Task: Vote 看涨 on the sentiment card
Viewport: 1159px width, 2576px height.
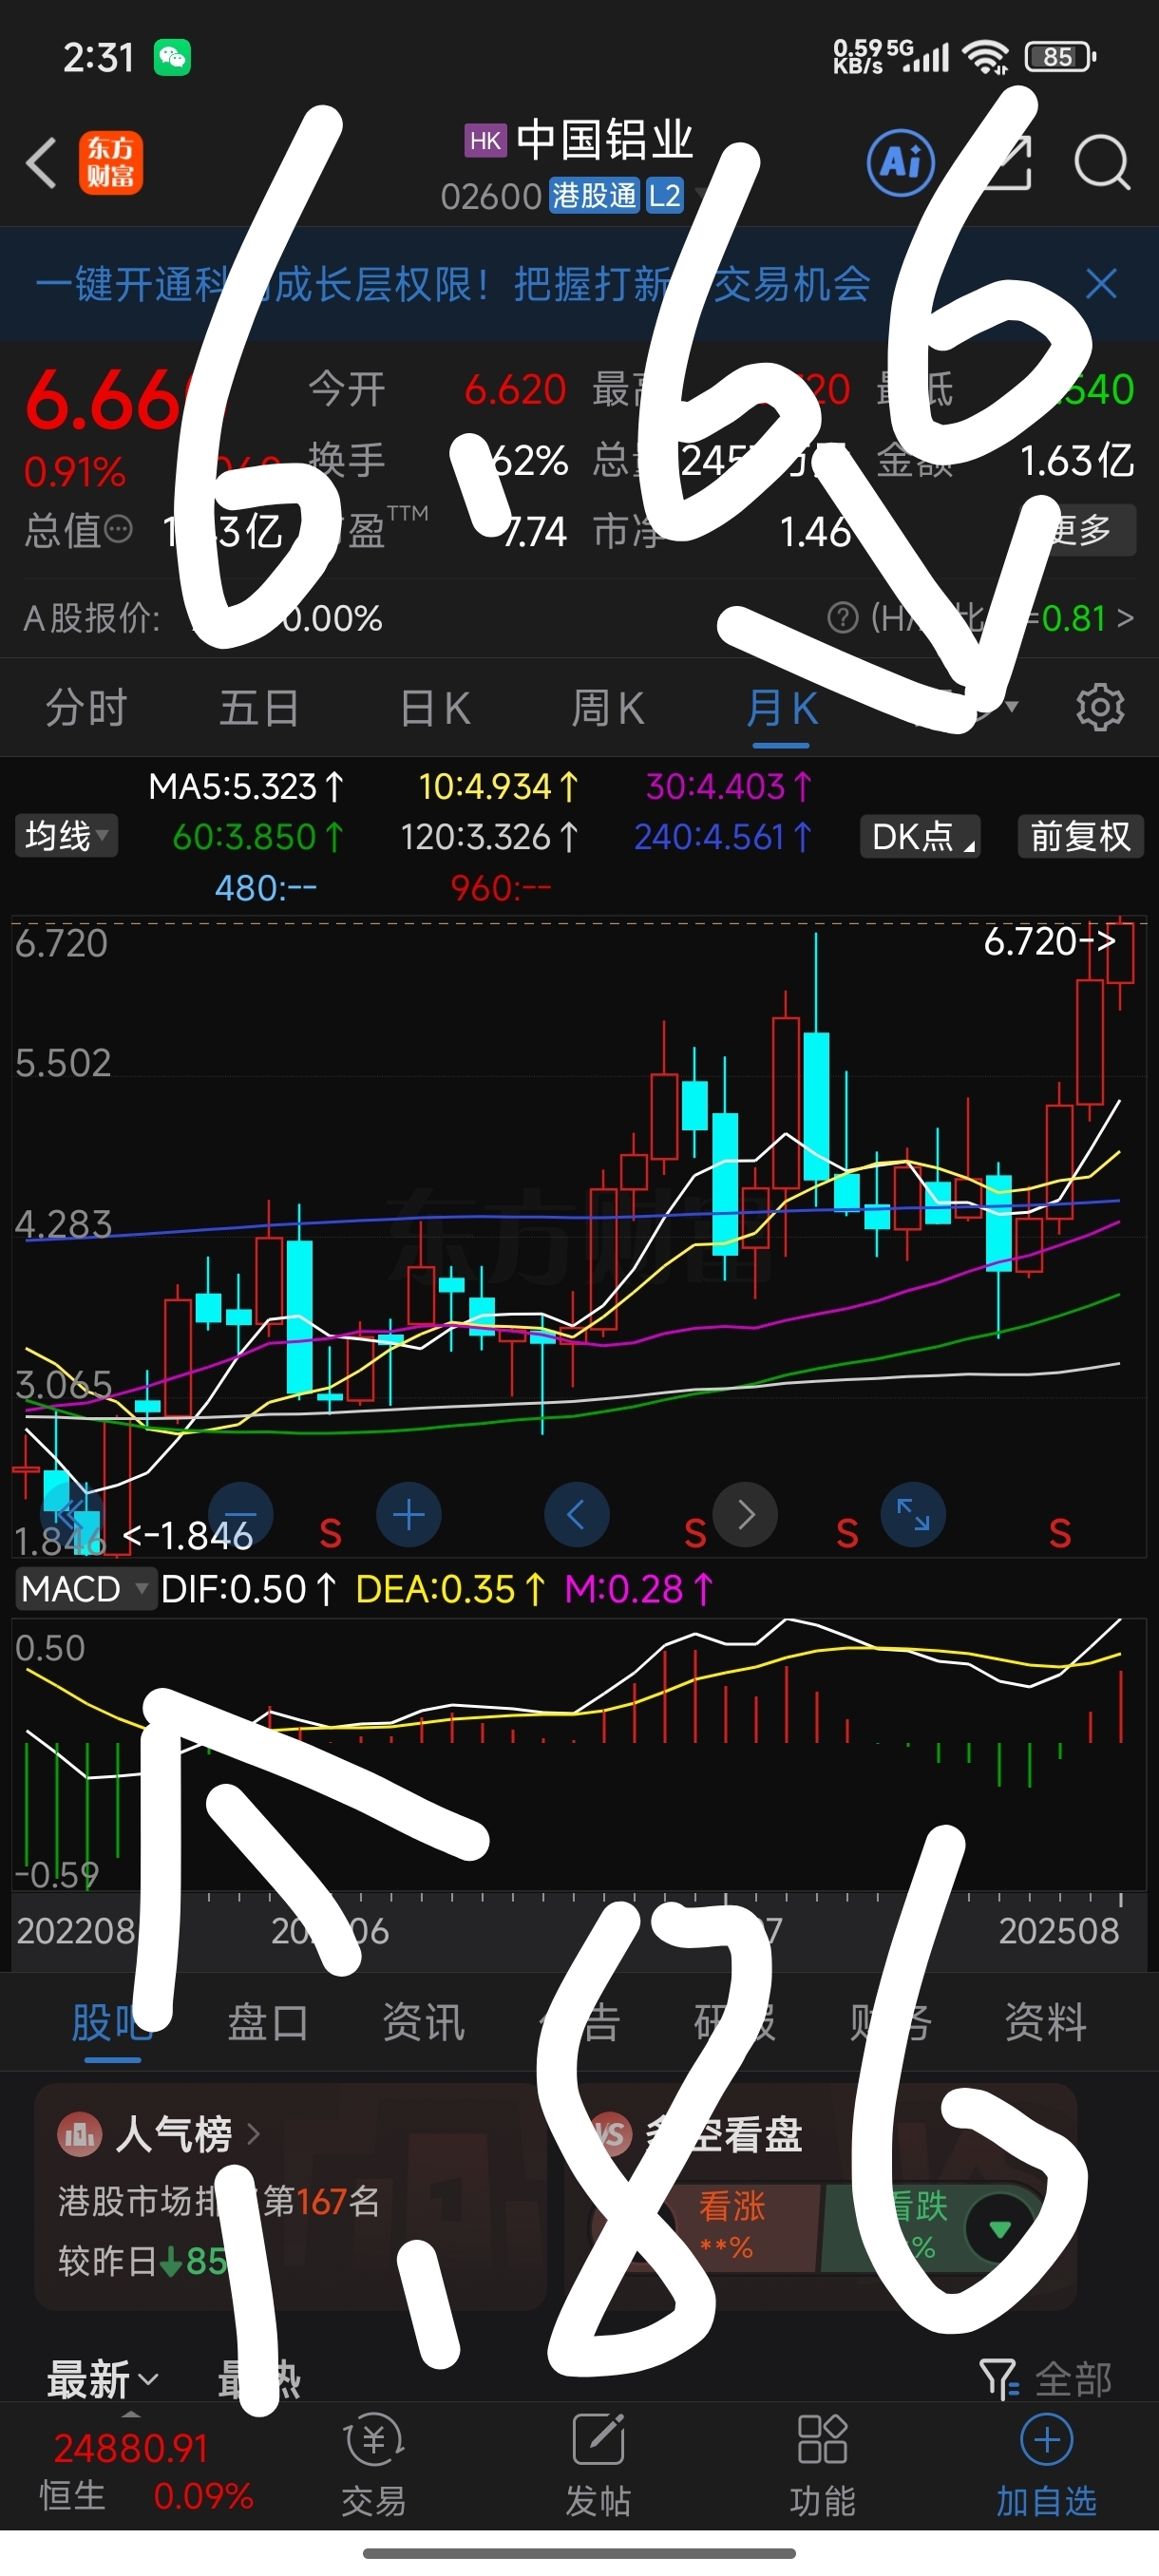Action: 731,2227
